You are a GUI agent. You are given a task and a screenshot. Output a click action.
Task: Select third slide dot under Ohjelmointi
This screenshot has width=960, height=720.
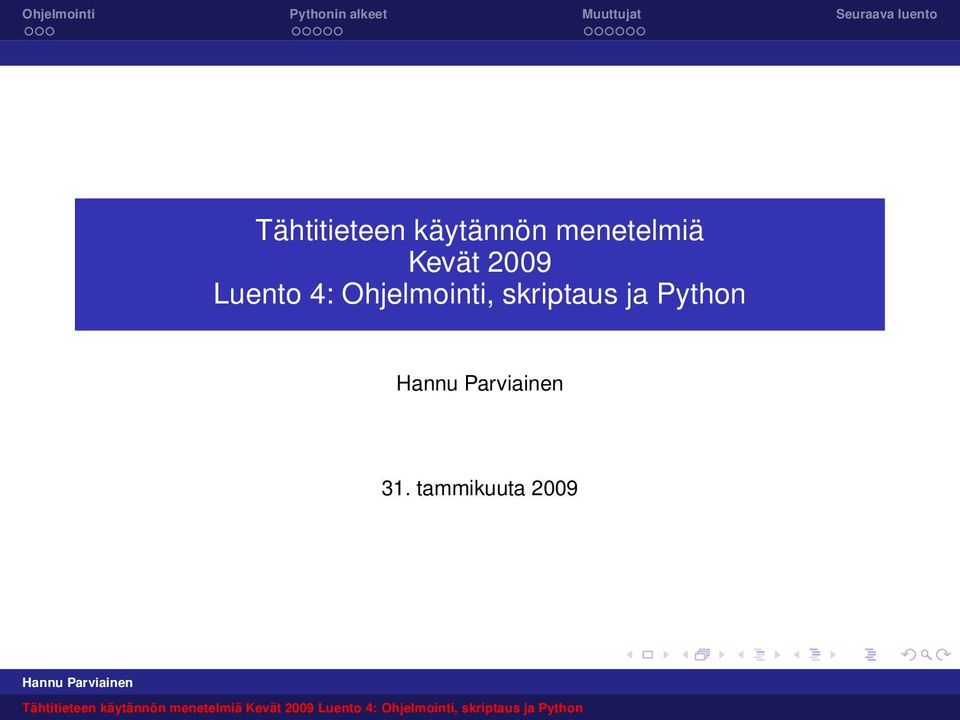[50, 31]
